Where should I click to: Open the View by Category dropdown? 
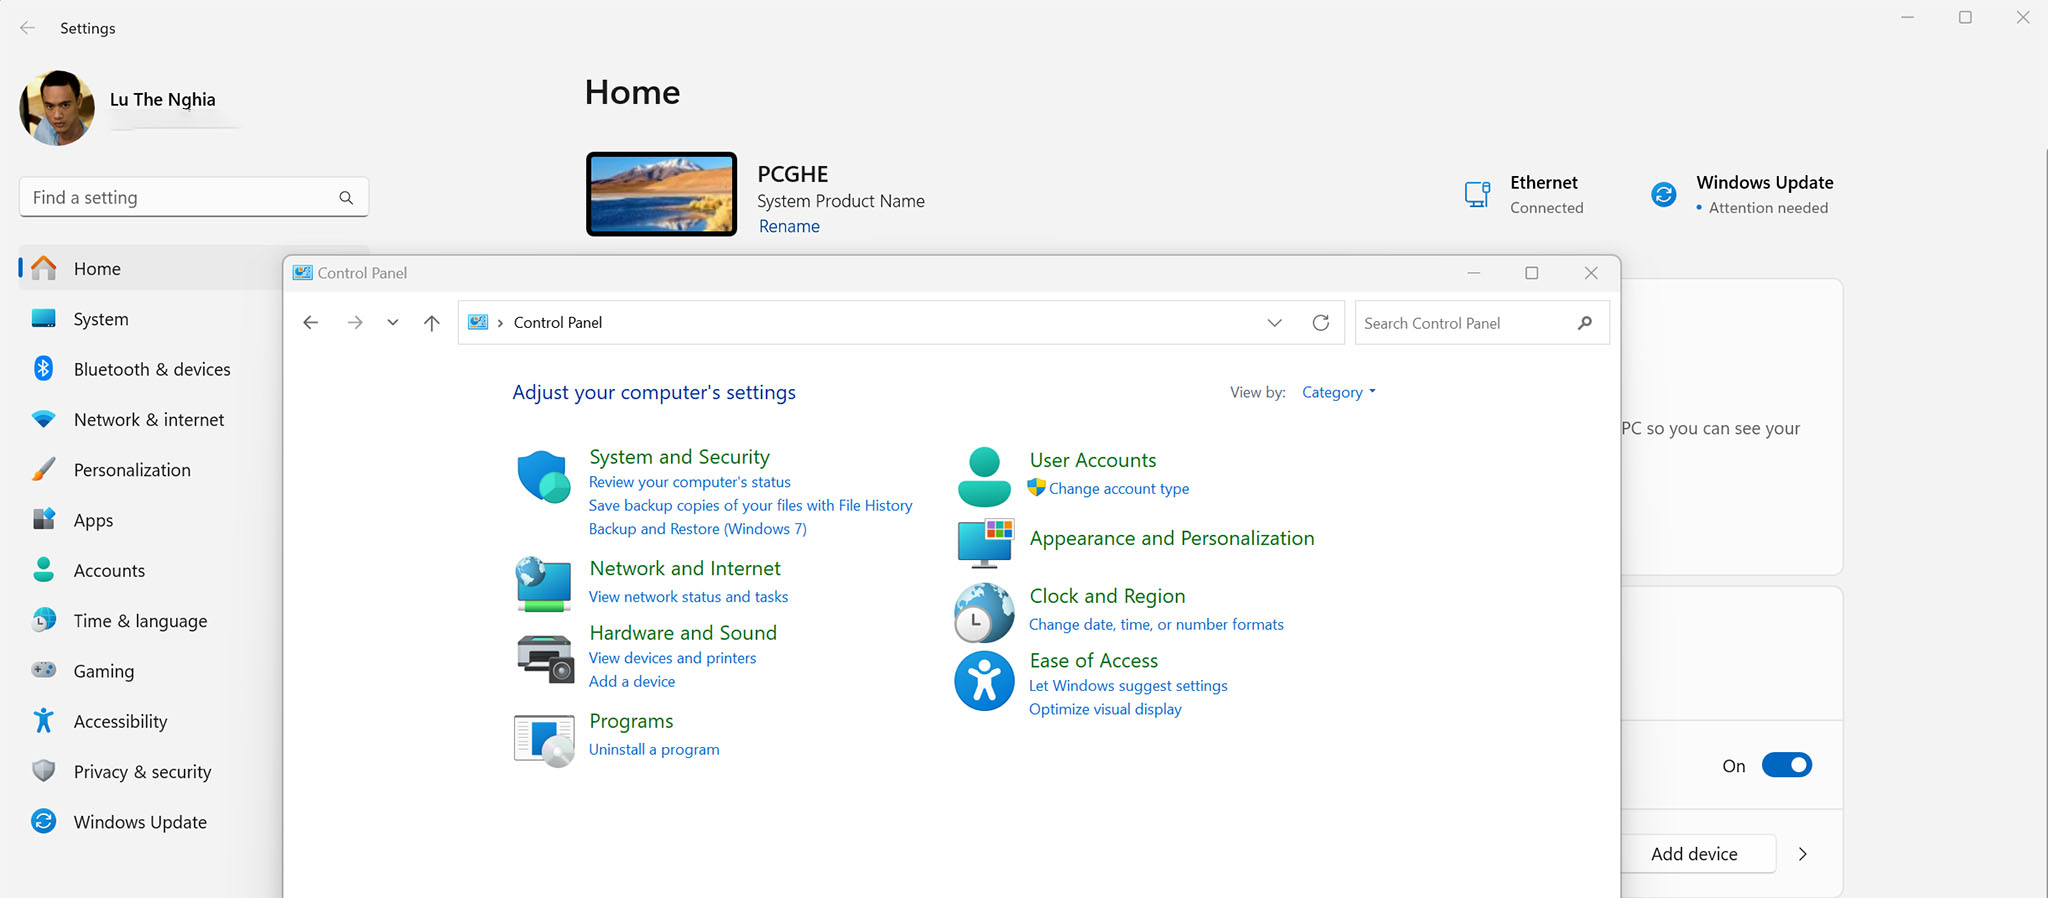pos(1339,392)
